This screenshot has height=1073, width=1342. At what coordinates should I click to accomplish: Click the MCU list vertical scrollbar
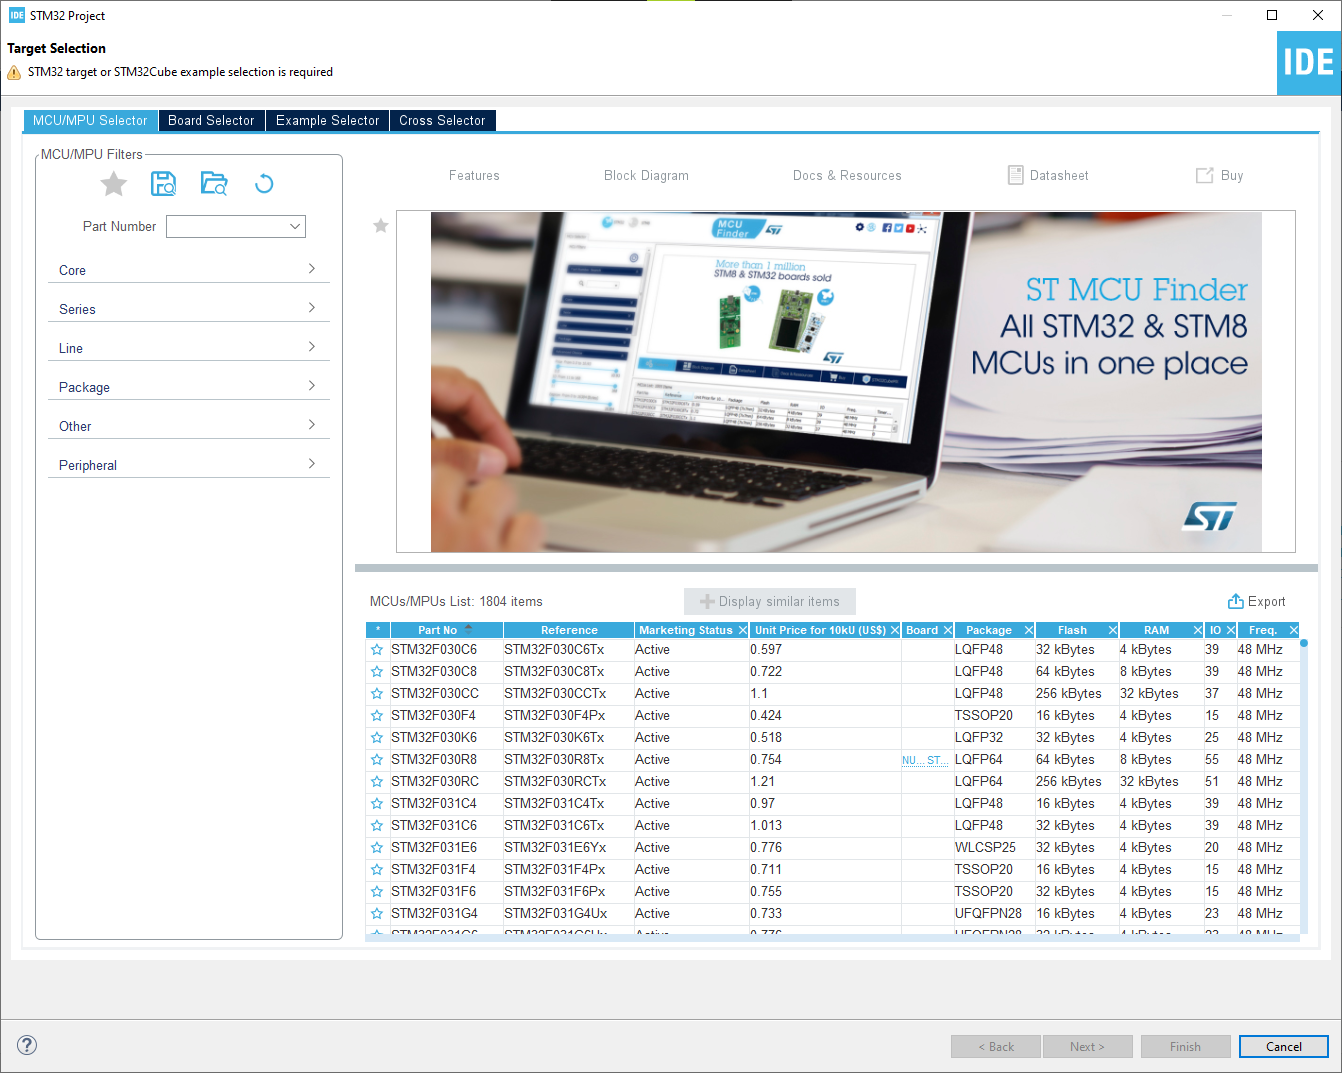pos(1304,785)
